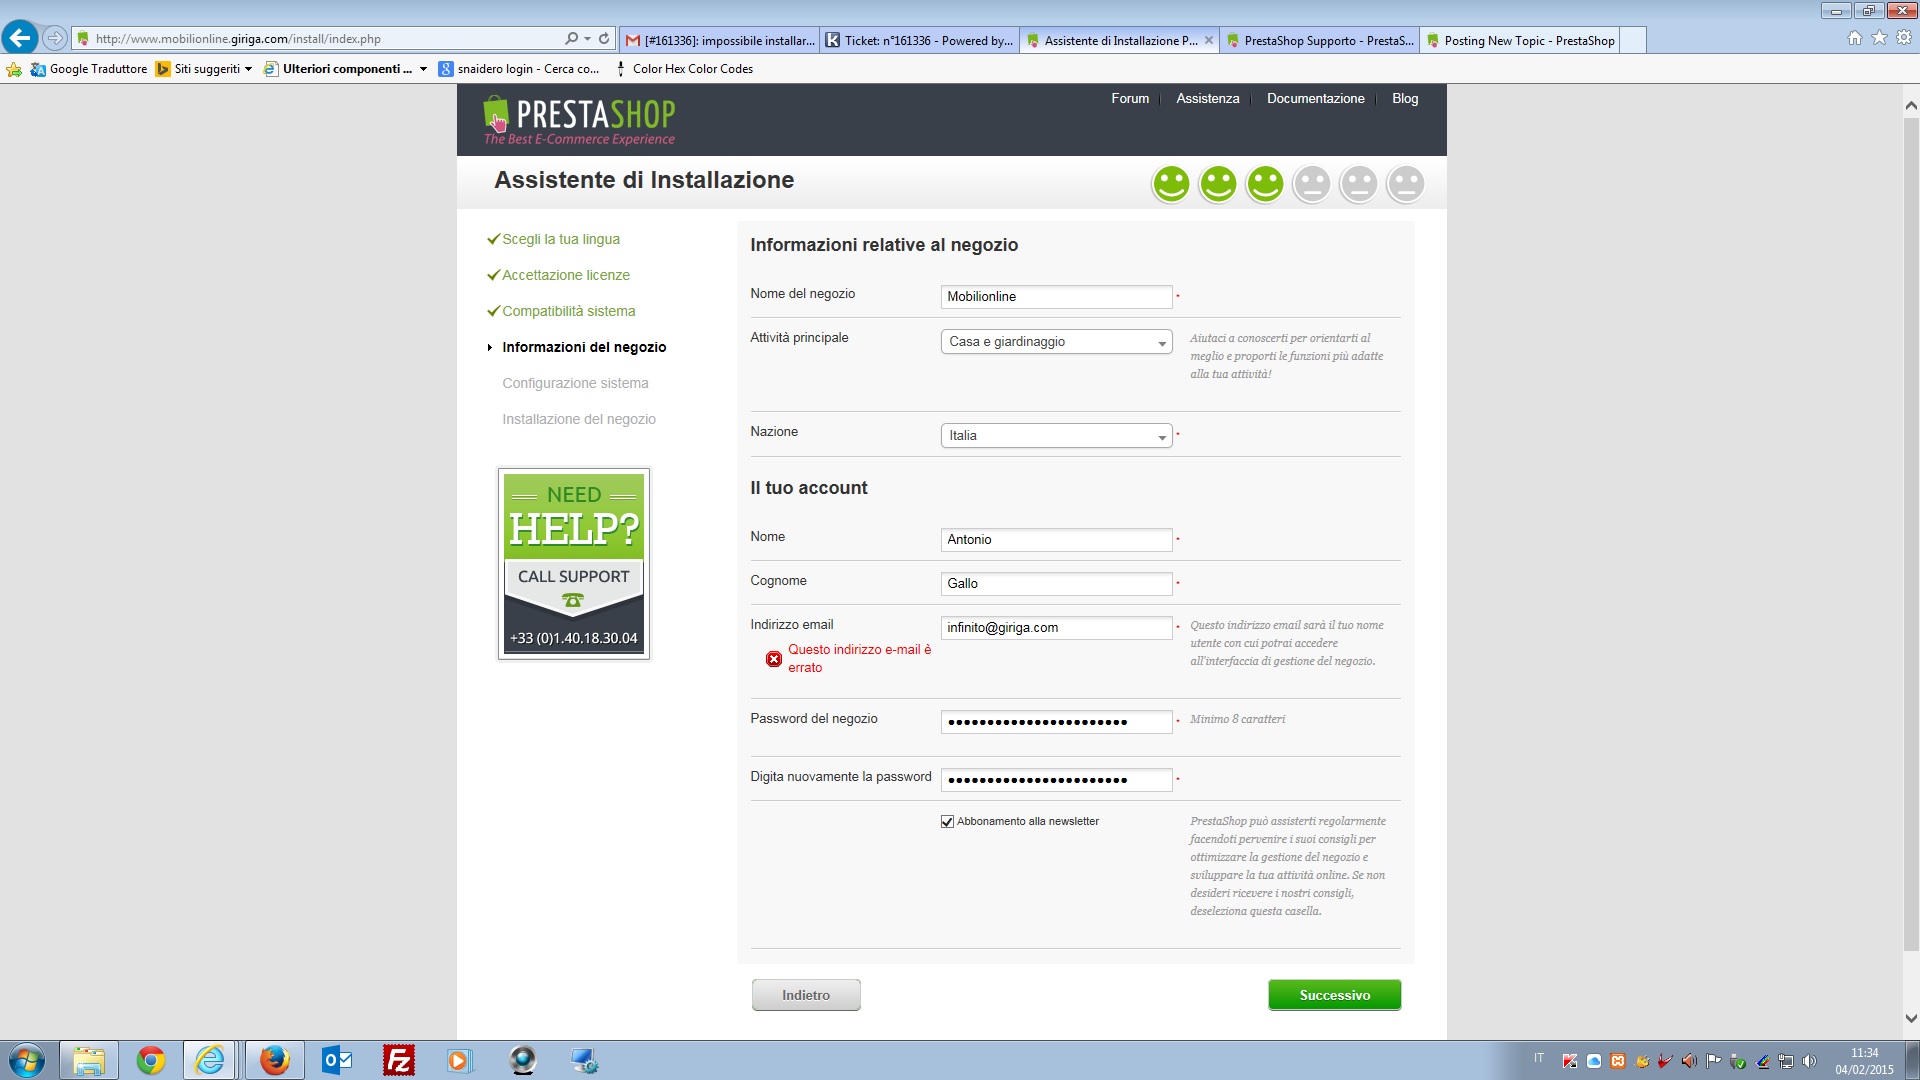This screenshot has height=1080, width=1920.
Task: Click the PrestaShop logo in header
Action: click(x=578, y=120)
